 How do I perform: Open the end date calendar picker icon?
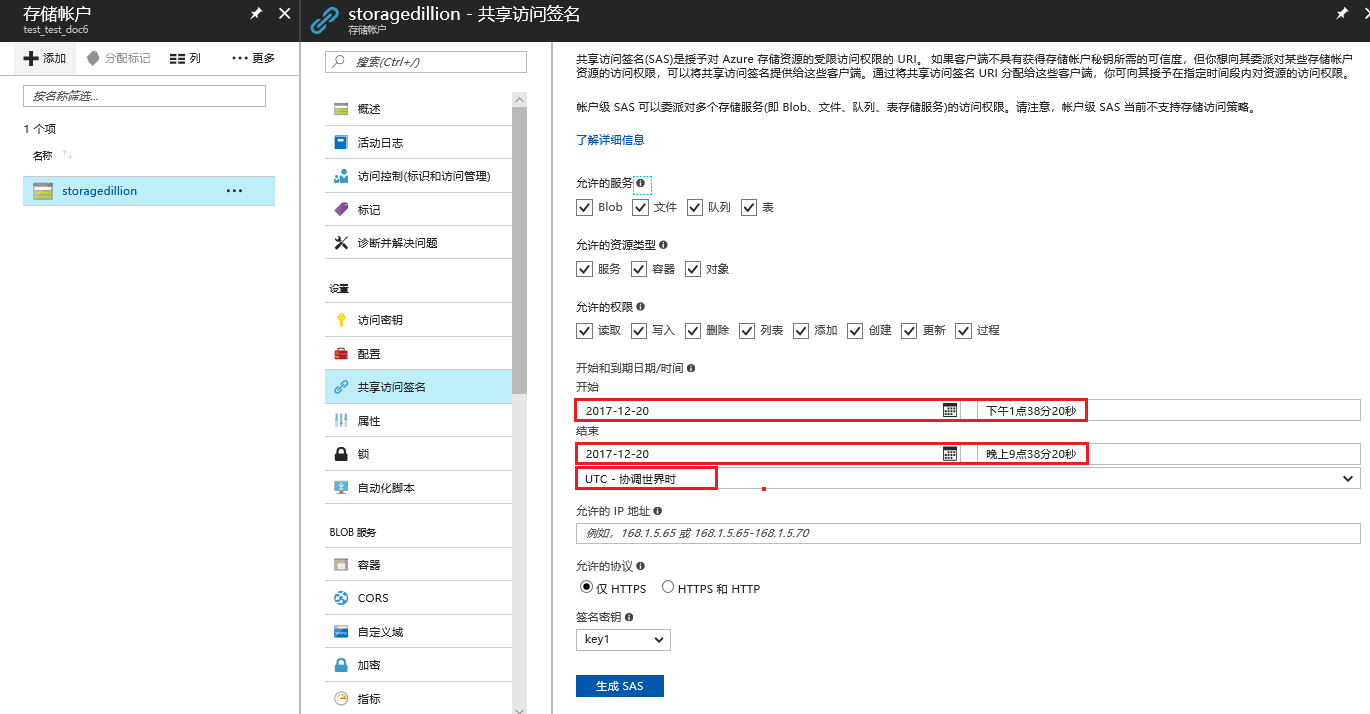tap(950, 454)
